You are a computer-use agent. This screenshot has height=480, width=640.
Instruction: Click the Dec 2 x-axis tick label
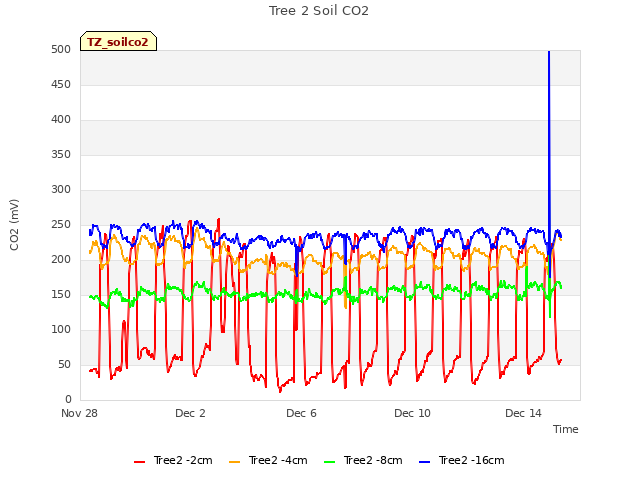tap(190, 413)
